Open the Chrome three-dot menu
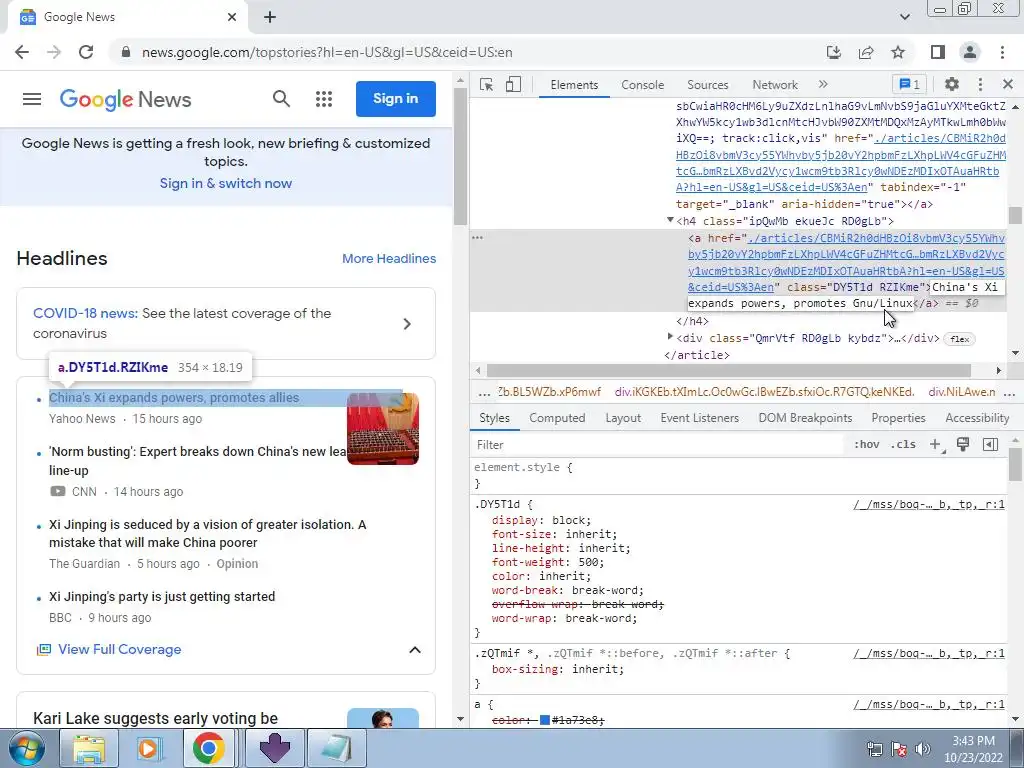 click(x=1002, y=52)
